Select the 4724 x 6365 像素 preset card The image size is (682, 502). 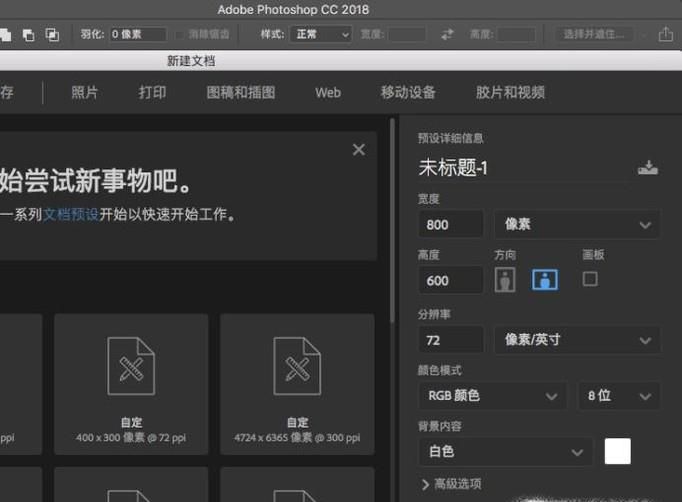pyautogui.click(x=297, y=384)
